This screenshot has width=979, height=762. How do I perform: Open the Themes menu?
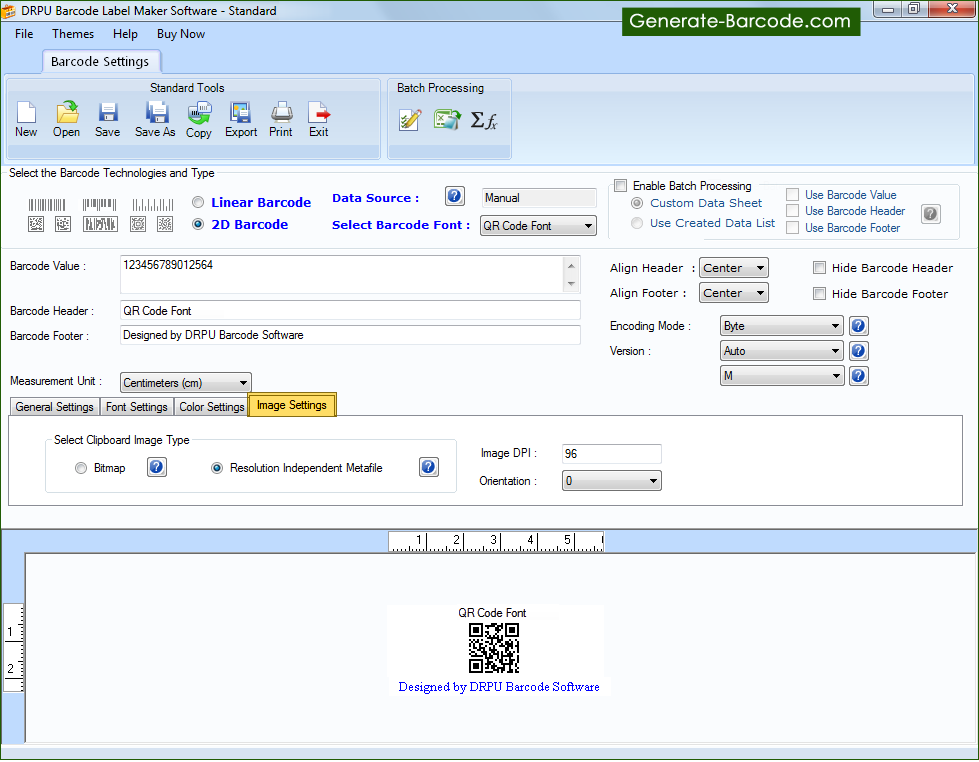click(x=73, y=34)
